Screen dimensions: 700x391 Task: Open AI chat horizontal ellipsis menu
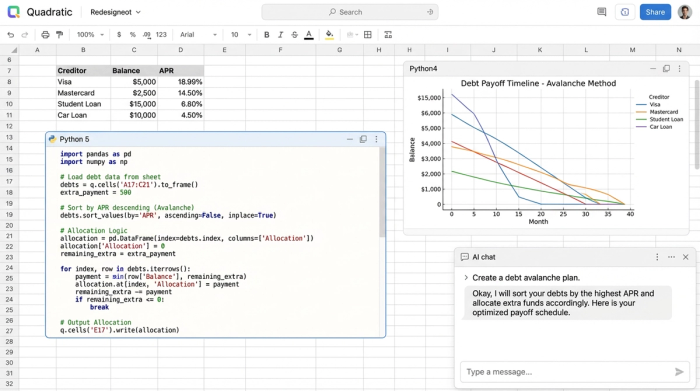coord(671,257)
